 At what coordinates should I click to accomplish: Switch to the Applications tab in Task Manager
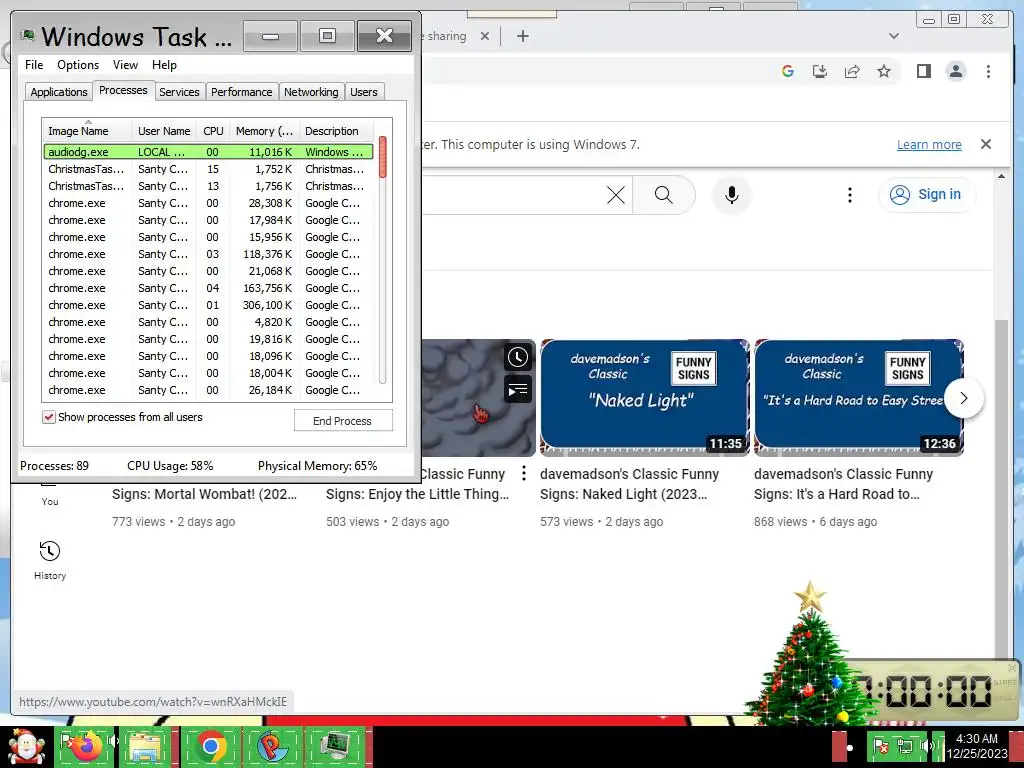point(59,92)
